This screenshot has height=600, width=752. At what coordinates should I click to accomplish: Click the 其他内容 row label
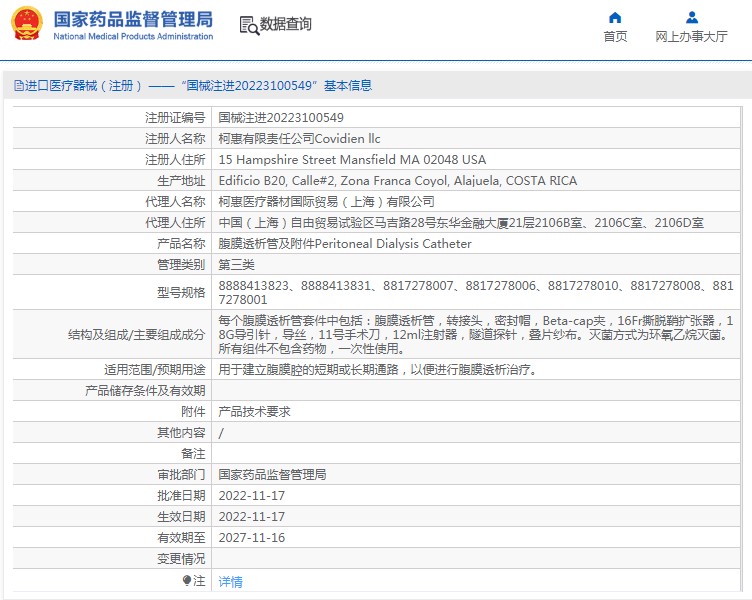point(181,433)
